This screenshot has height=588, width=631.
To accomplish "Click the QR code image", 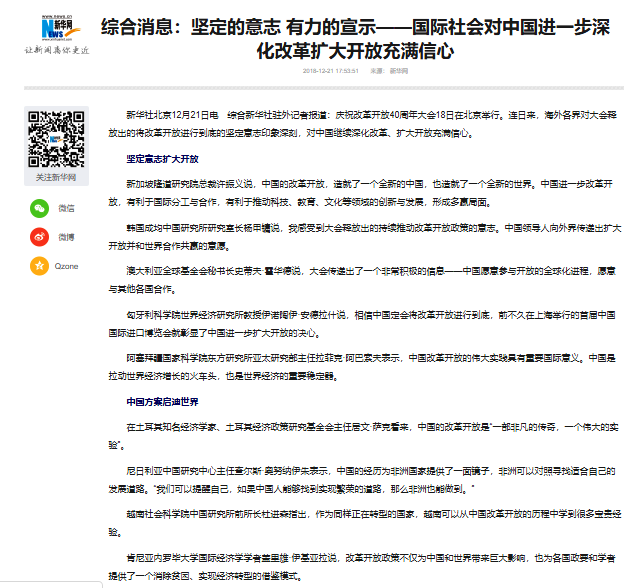I will point(56,139).
